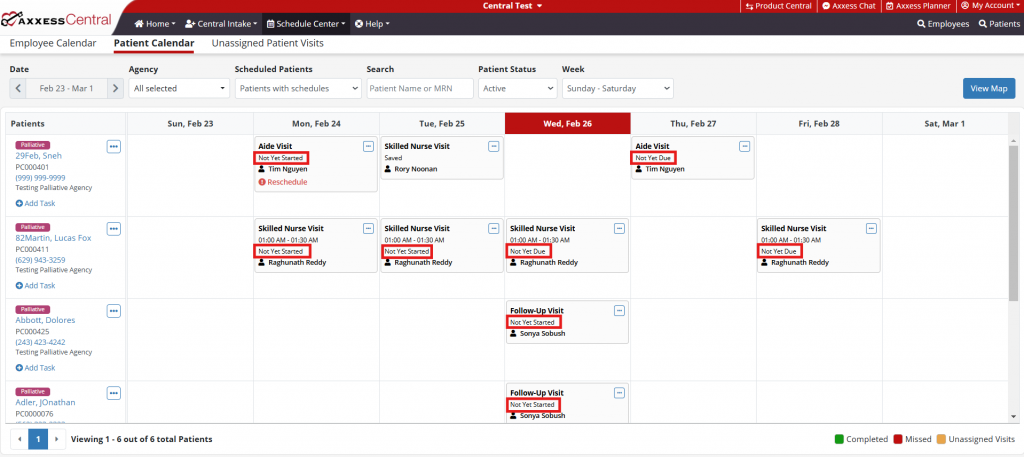1024x457 pixels.
Task: Click the View Map button
Action: (988, 88)
